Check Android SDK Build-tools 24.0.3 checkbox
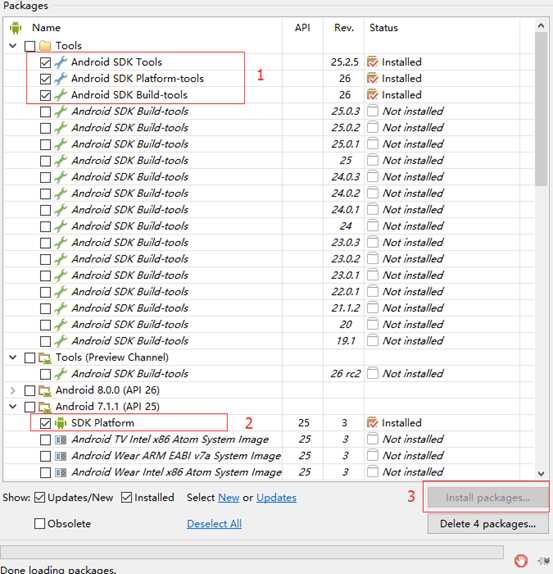The image size is (553, 574). tap(45, 177)
